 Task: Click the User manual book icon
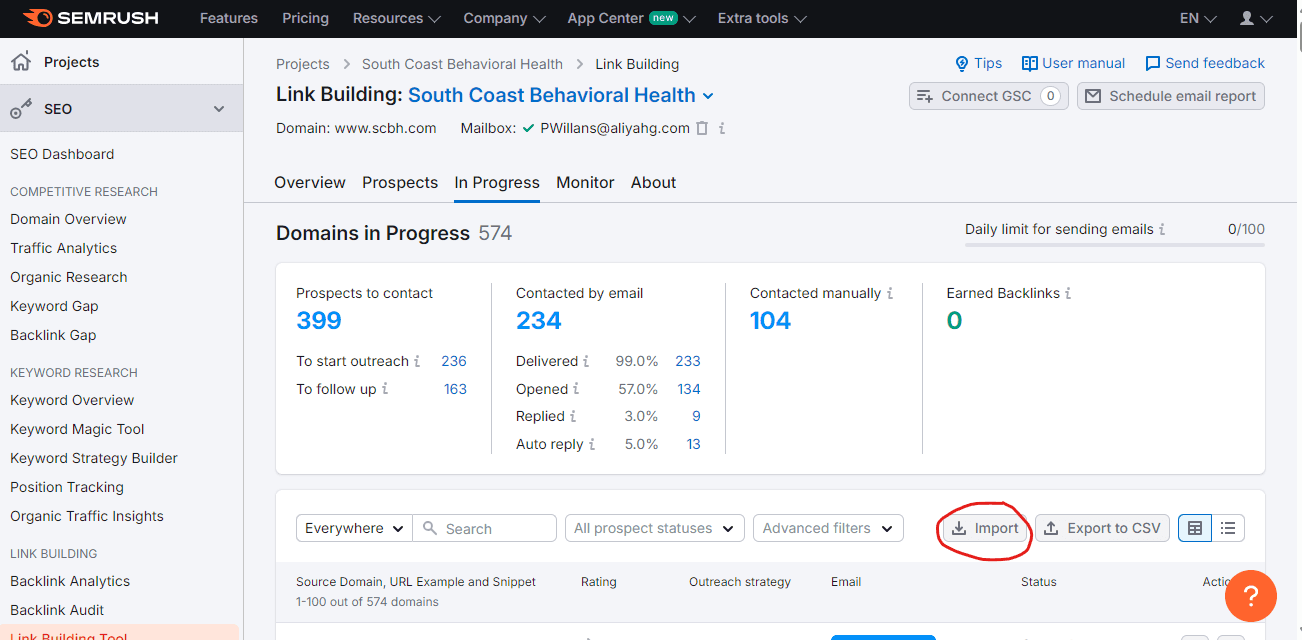tap(1029, 63)
